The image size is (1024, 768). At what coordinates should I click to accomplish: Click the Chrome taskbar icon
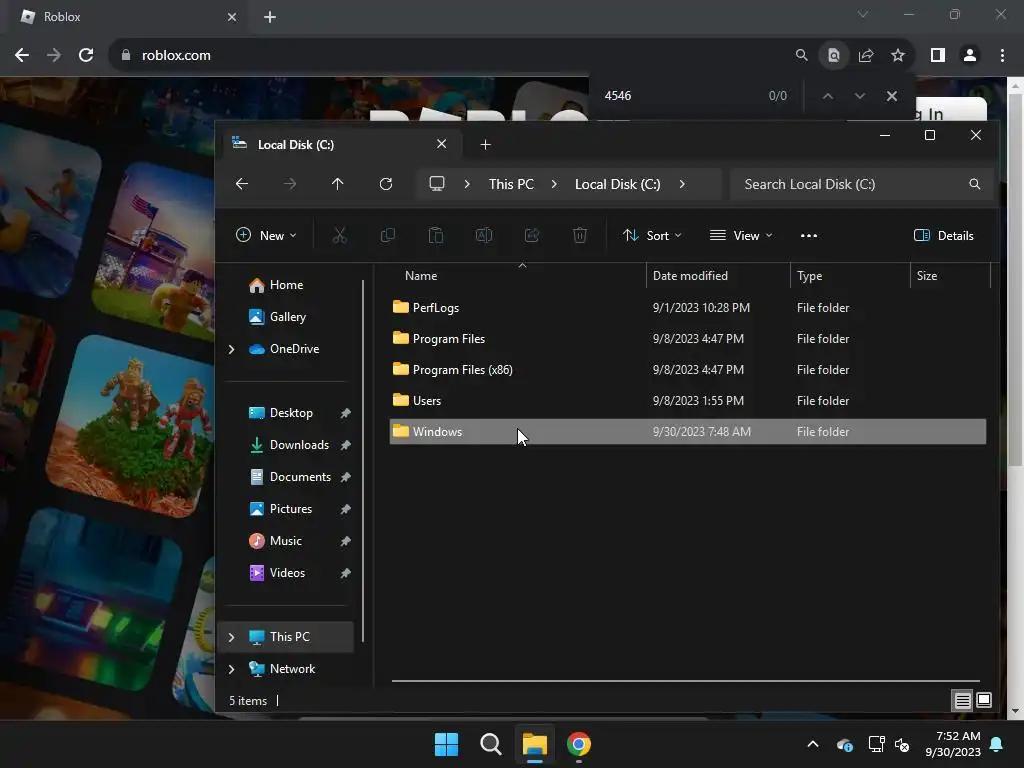point(579,744)
